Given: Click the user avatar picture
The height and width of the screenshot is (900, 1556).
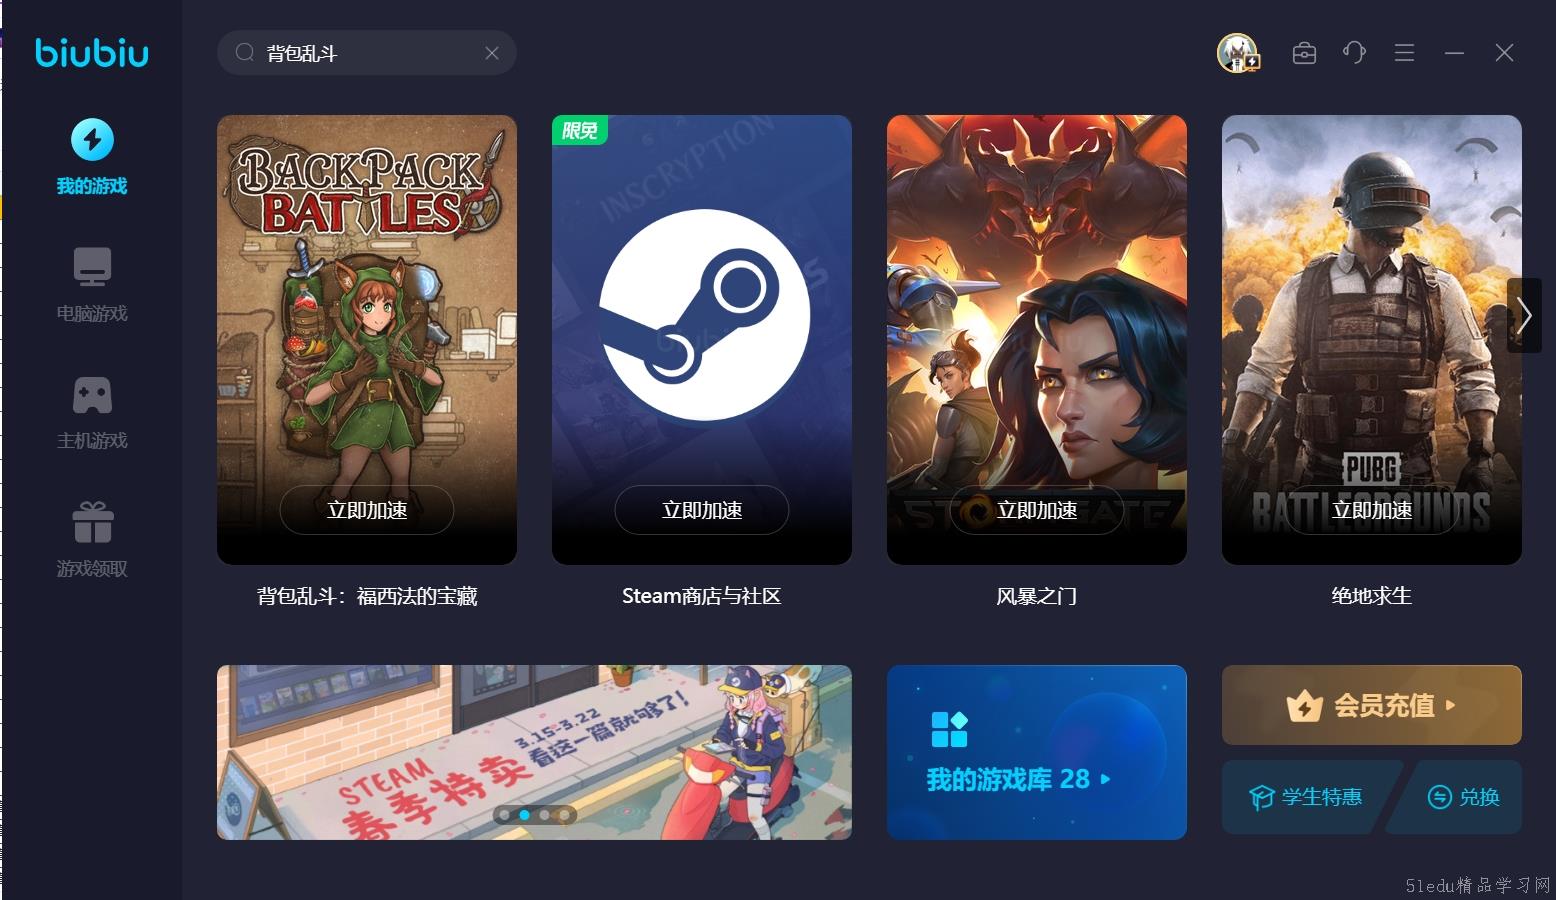Looking at the screenshot, I should 1238,53.
